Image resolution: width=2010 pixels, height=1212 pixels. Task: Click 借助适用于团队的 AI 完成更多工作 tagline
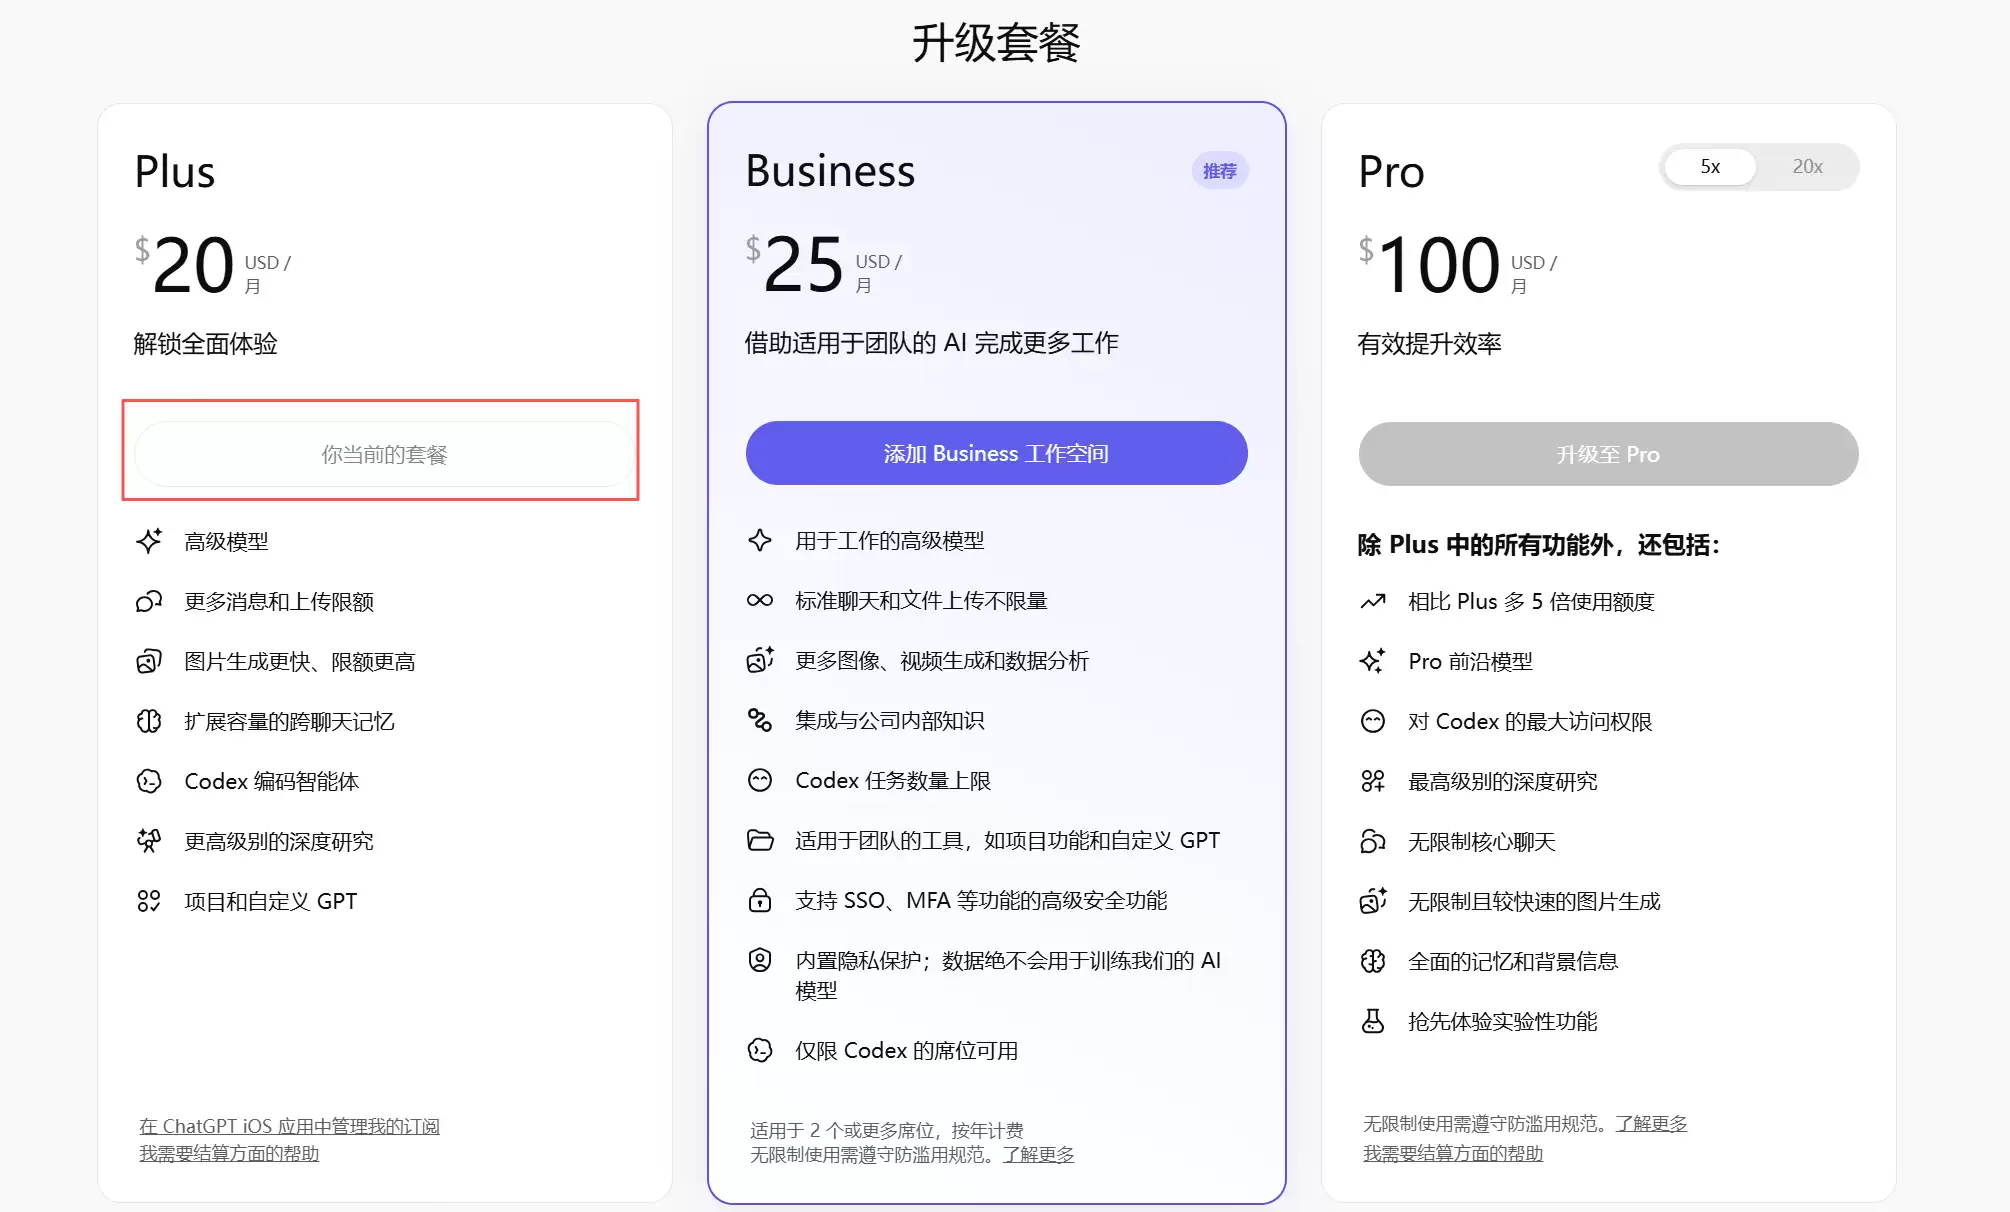tap(932, 343)
